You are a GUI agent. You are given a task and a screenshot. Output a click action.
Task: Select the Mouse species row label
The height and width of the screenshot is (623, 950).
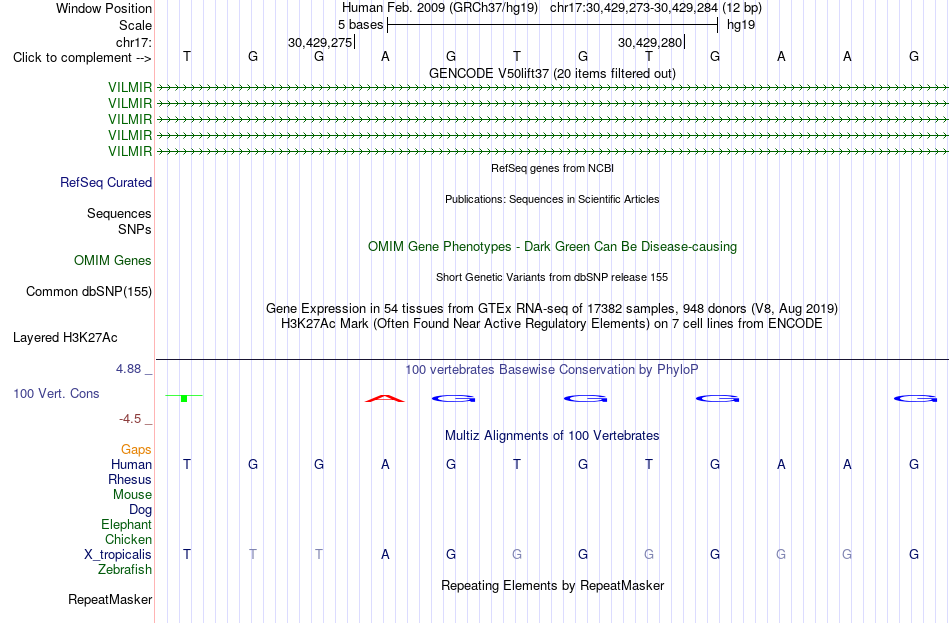tap(132, 495)
